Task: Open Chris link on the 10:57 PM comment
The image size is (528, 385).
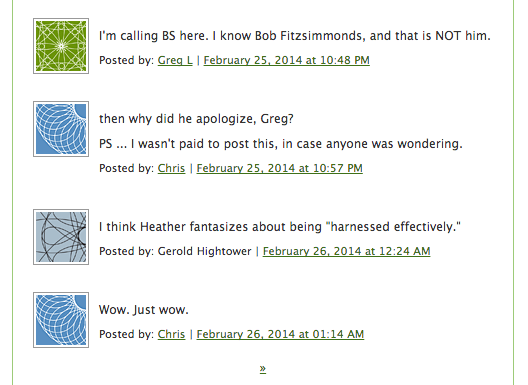Action: 171,168
